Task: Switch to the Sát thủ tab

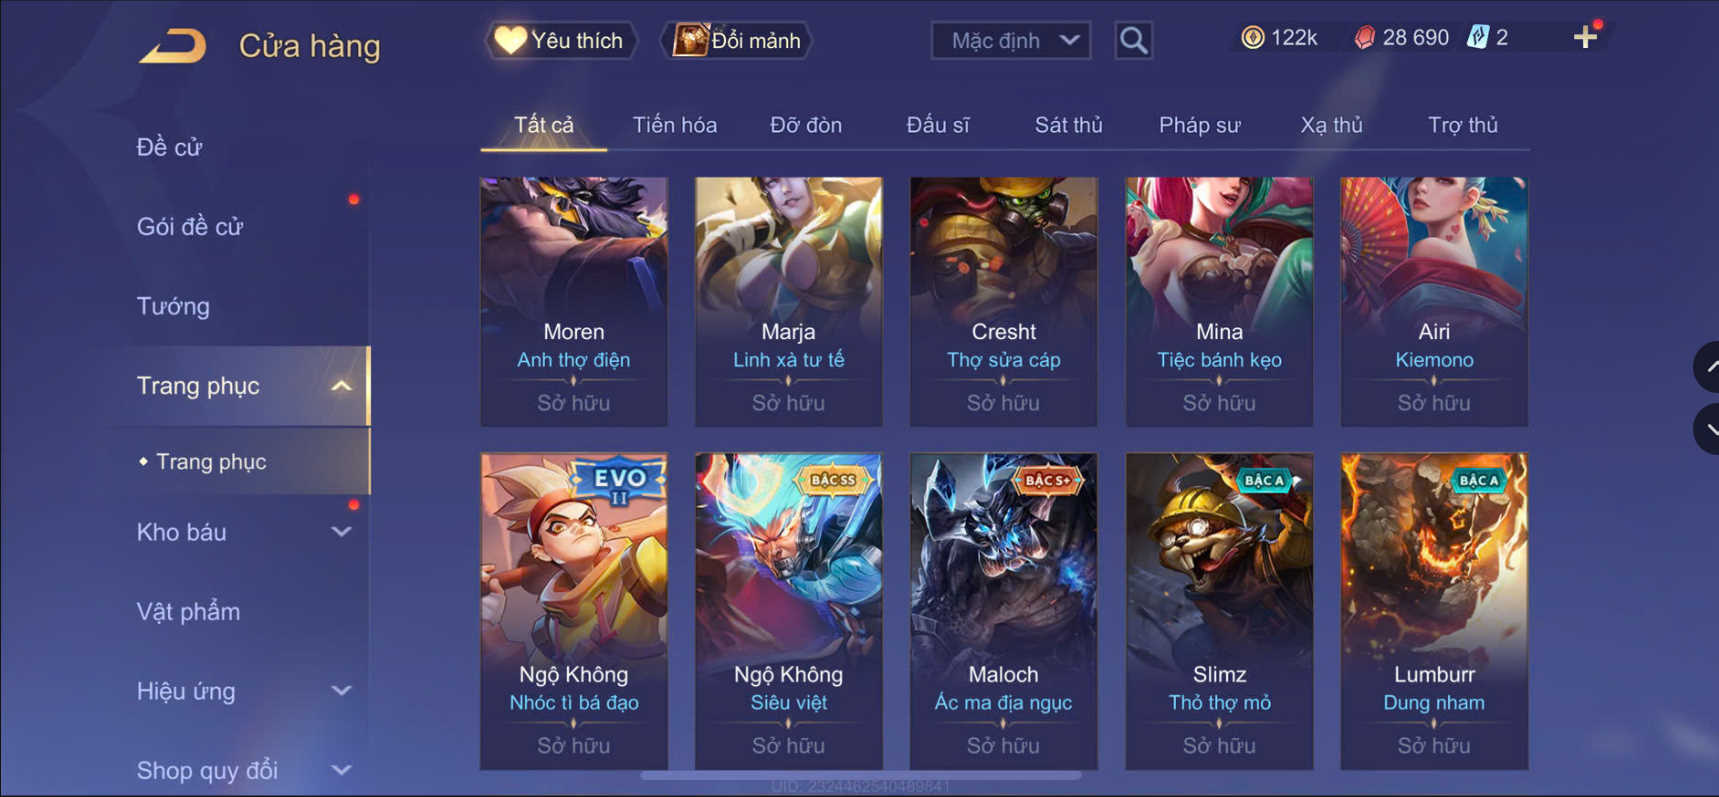Action: click(1068, 125)
